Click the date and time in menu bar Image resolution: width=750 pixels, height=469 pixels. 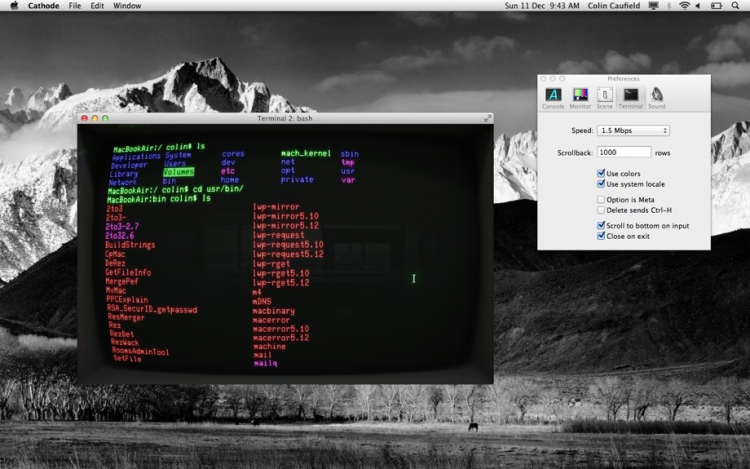click(541, 6)
